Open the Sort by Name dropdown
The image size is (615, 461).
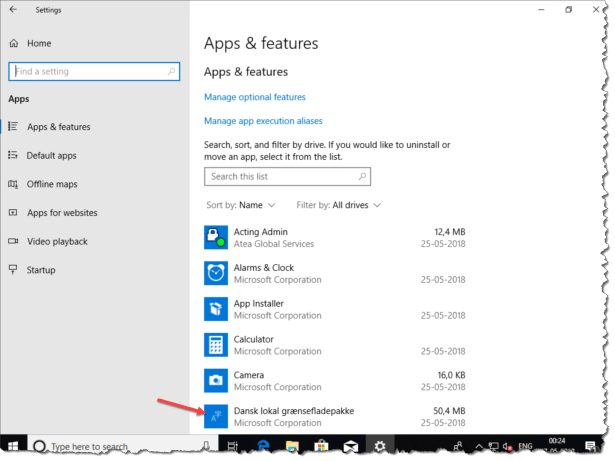point(240,205)
